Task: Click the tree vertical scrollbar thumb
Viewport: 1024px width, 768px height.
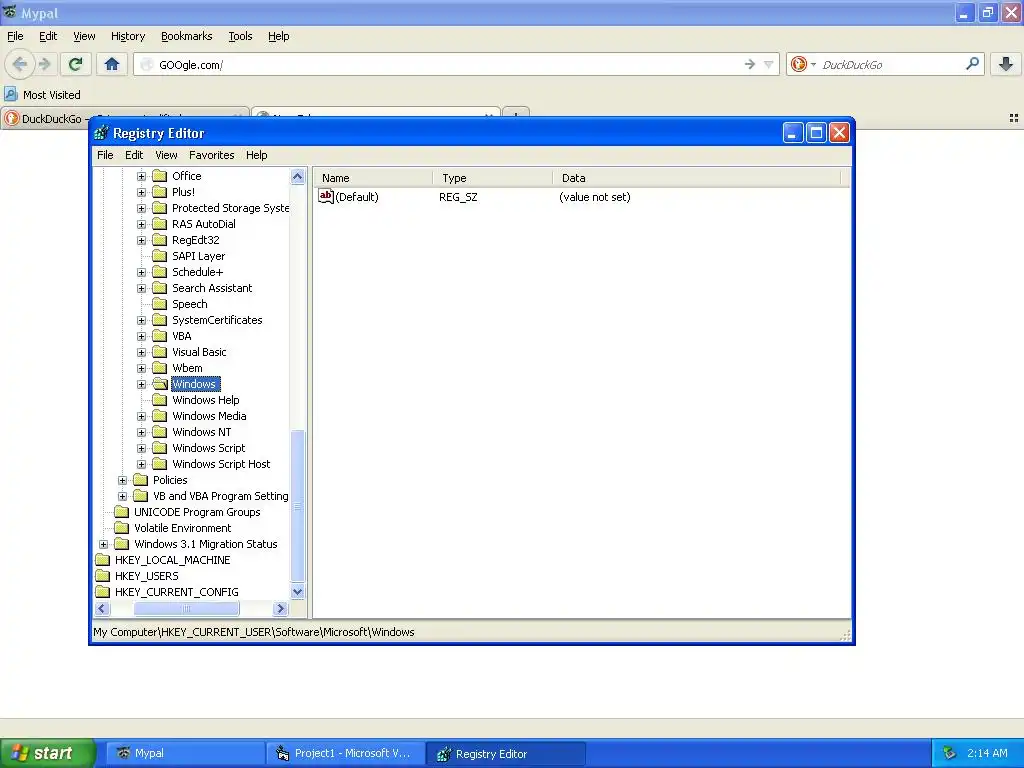Action: click(297, 505)
